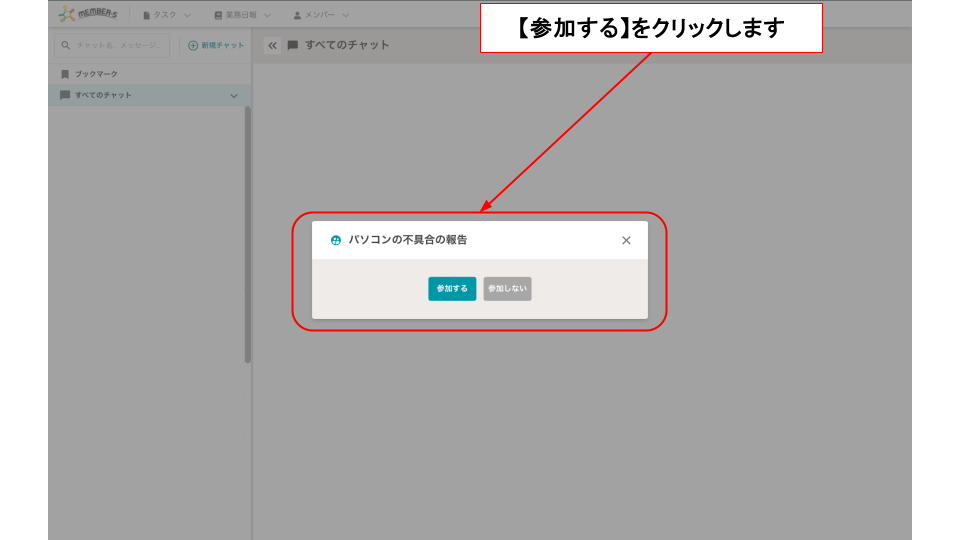
Task: Collapse sidebar with the double chevron button
Action: pos(272,45)
